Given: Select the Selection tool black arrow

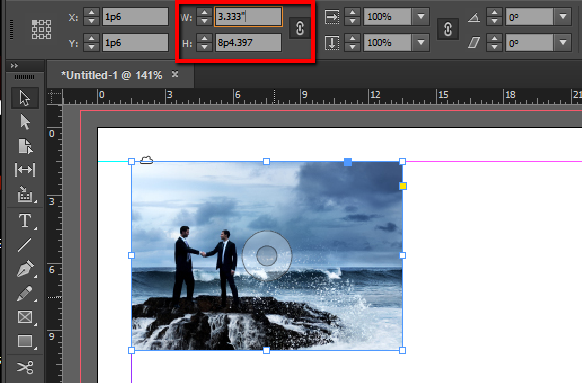Looking at the screenshot, I should pos(24,98).
